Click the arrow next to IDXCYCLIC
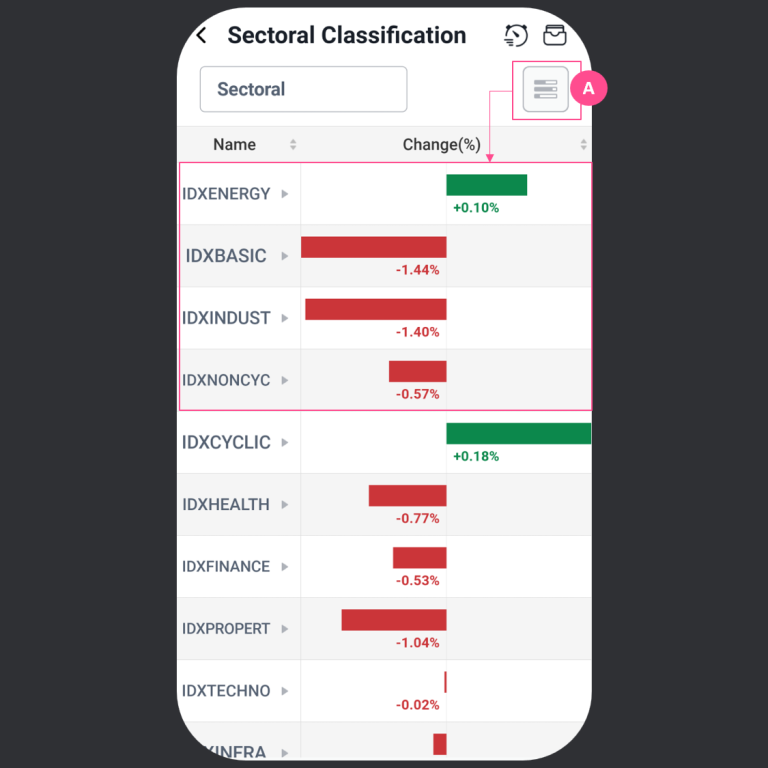Viewport: 768px width, 768px height. [x=285, y=442]
